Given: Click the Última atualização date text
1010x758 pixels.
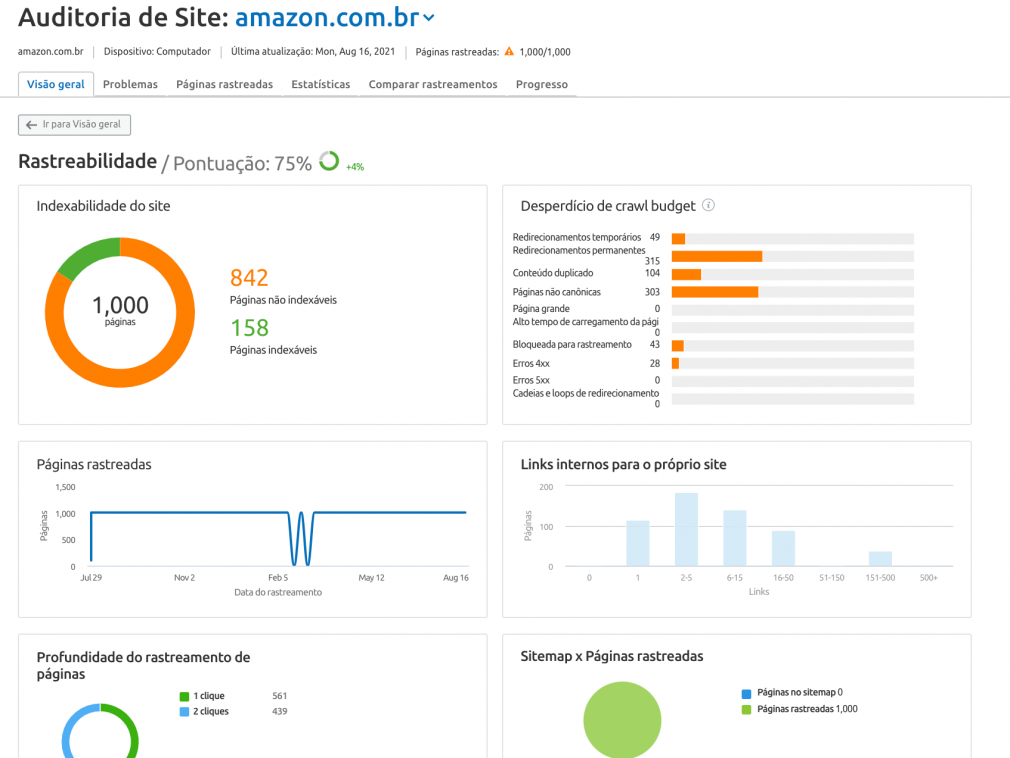Looking at the screenshot, I should point(313,52).
